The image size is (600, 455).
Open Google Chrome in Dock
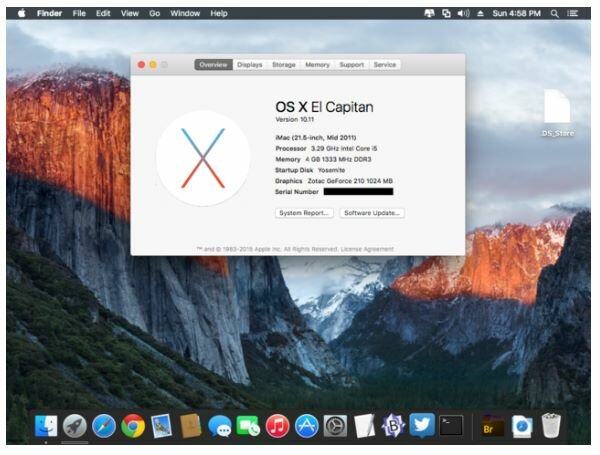133,426
